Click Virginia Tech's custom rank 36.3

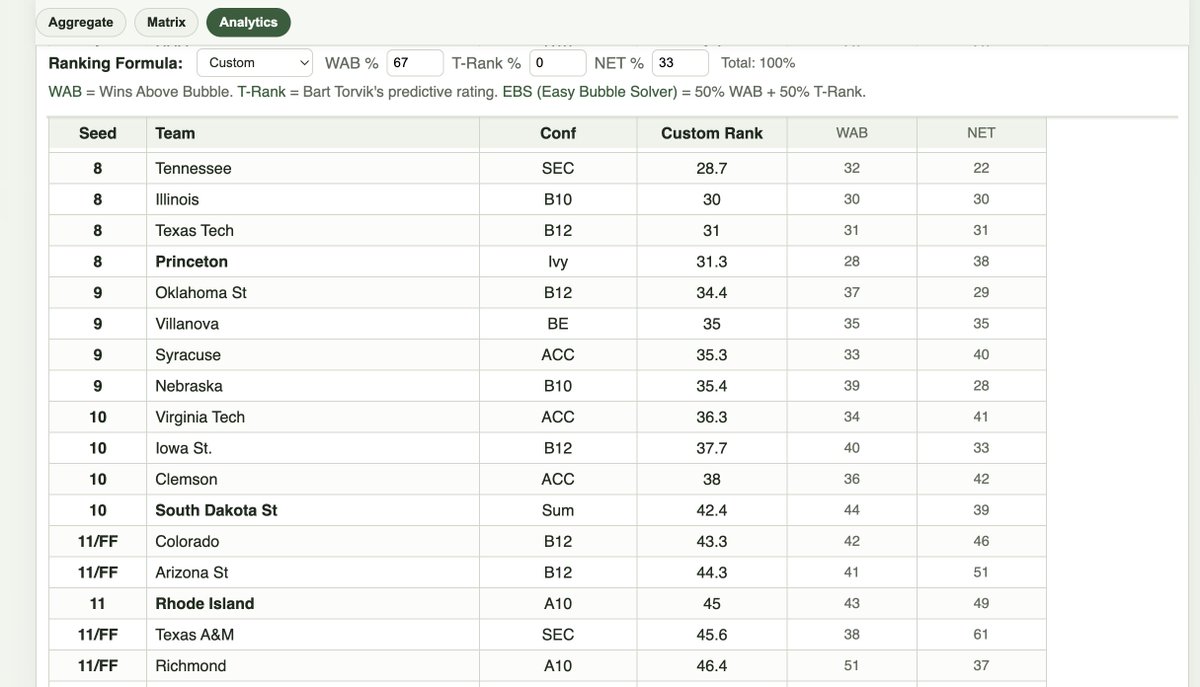pyautogui.click(x=712, y=416)
